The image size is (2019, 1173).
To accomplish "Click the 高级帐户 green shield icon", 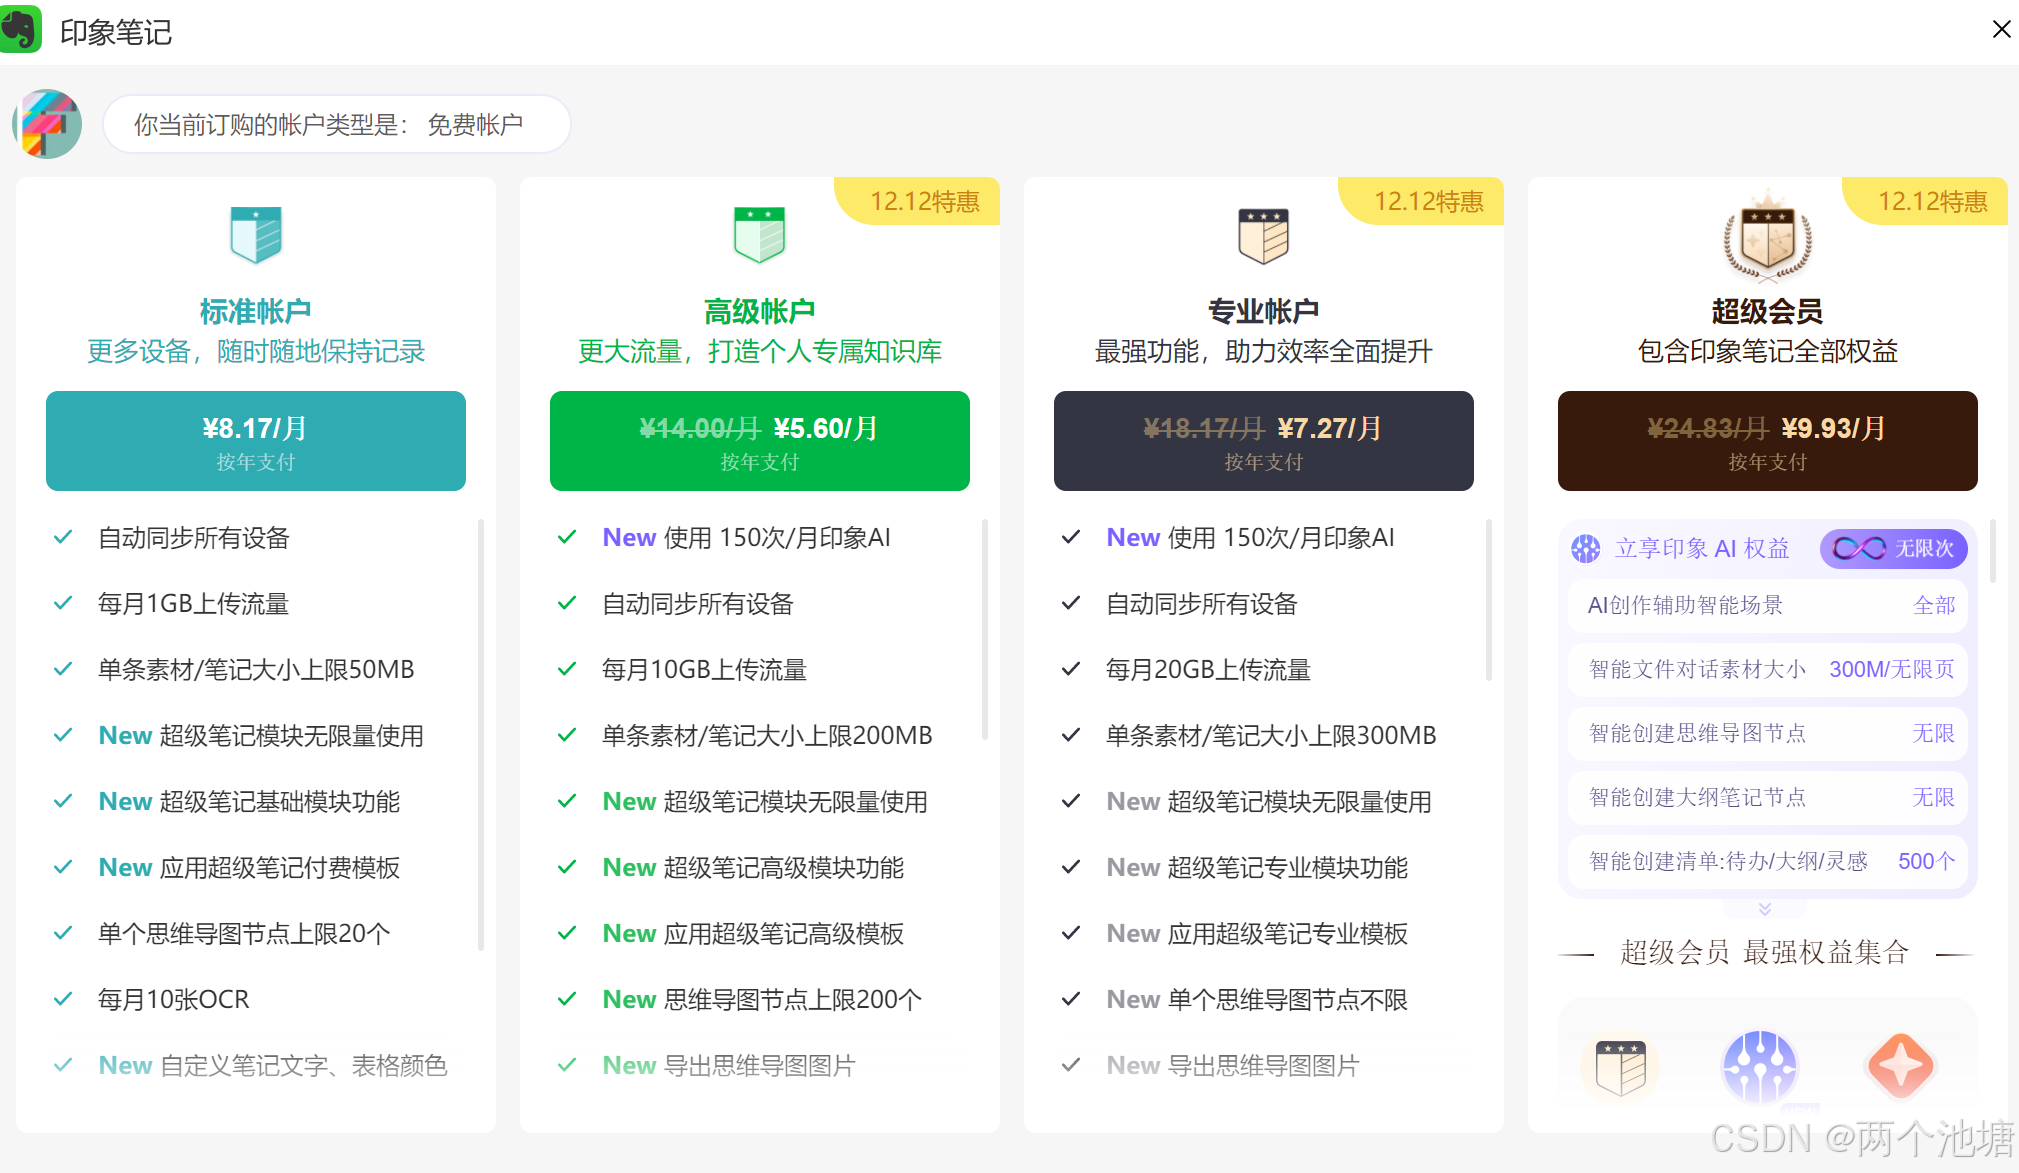I will tap(759, 235).
